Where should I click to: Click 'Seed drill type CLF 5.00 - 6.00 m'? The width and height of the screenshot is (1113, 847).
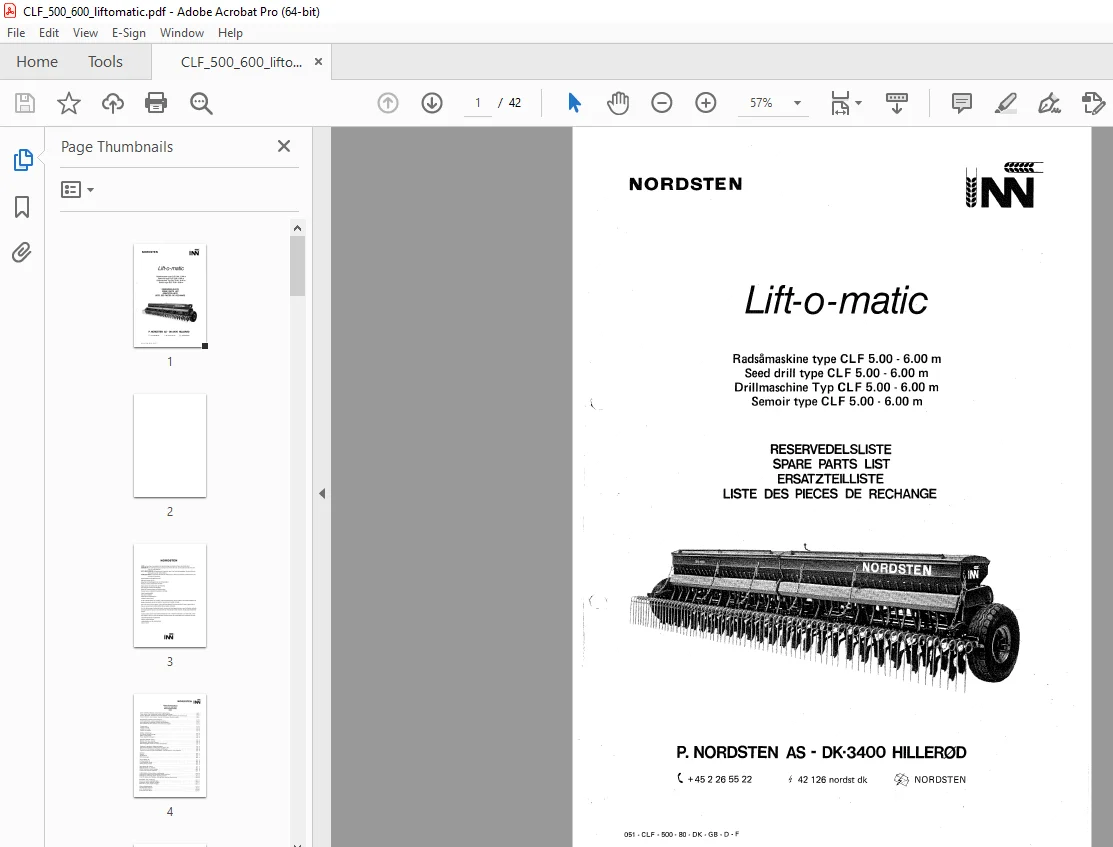tap(836, 373)
